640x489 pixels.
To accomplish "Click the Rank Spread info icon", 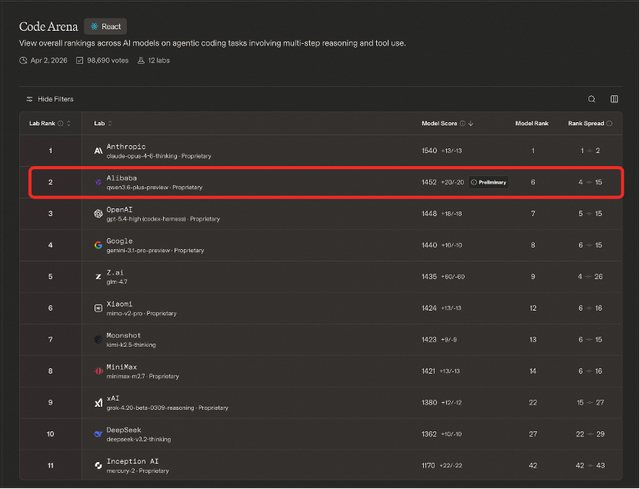I will click(606, 123).
